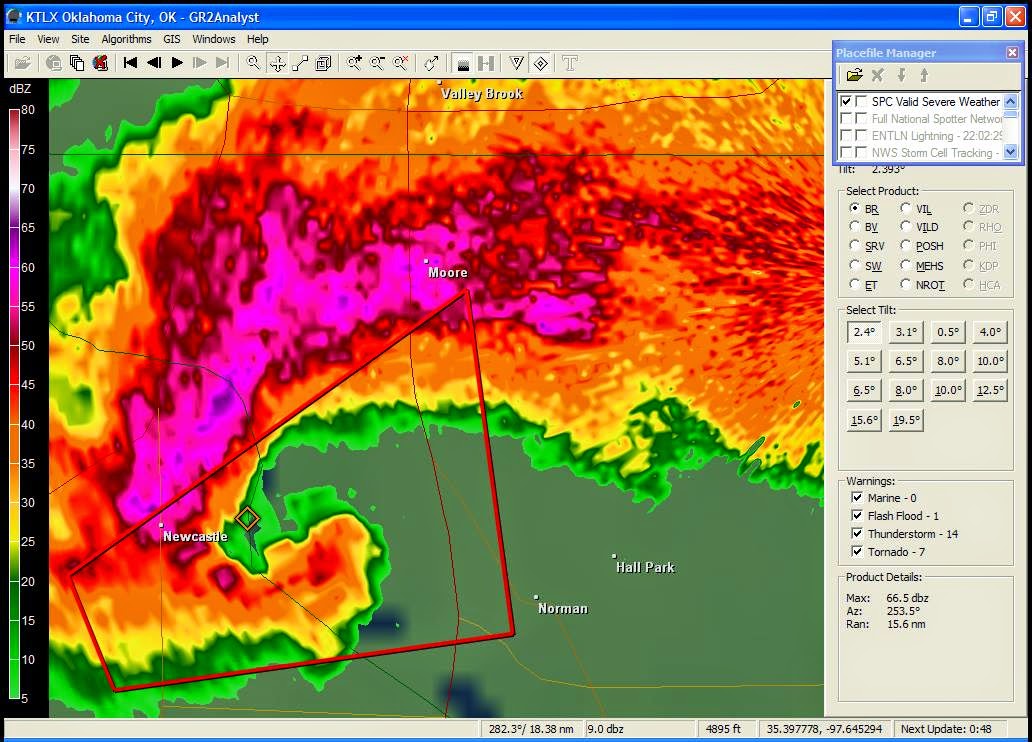The width and height of the screenshot is (1032, 742).
Task: Open the View menu
Action: click(x=48, y=39)
